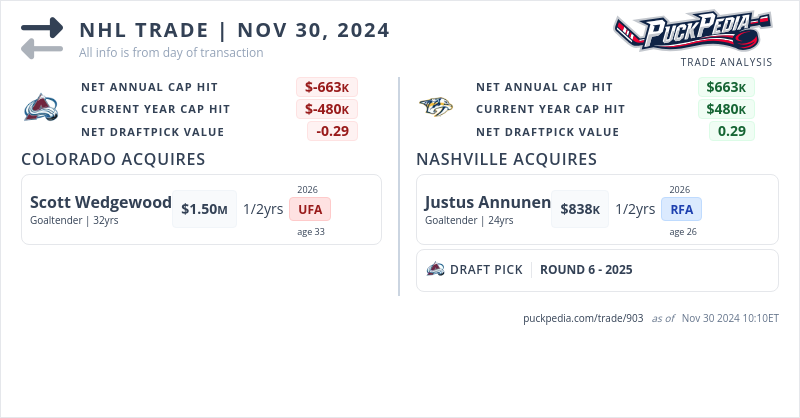Click Wedgewood's $1.50M cap hit box

pos(204,209)
